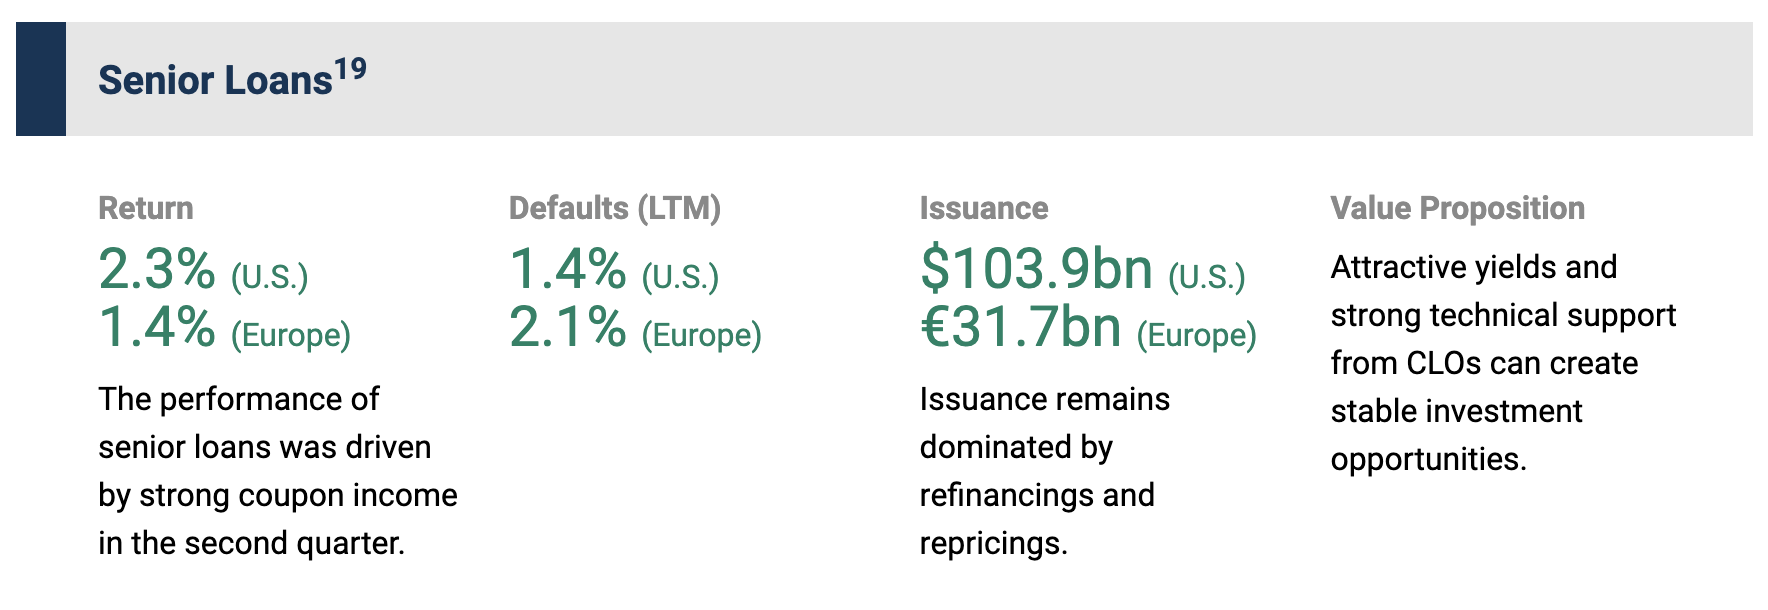
Task: Click the "Issuance" column label
Action: pyautogui.click(x=983, y=208)
